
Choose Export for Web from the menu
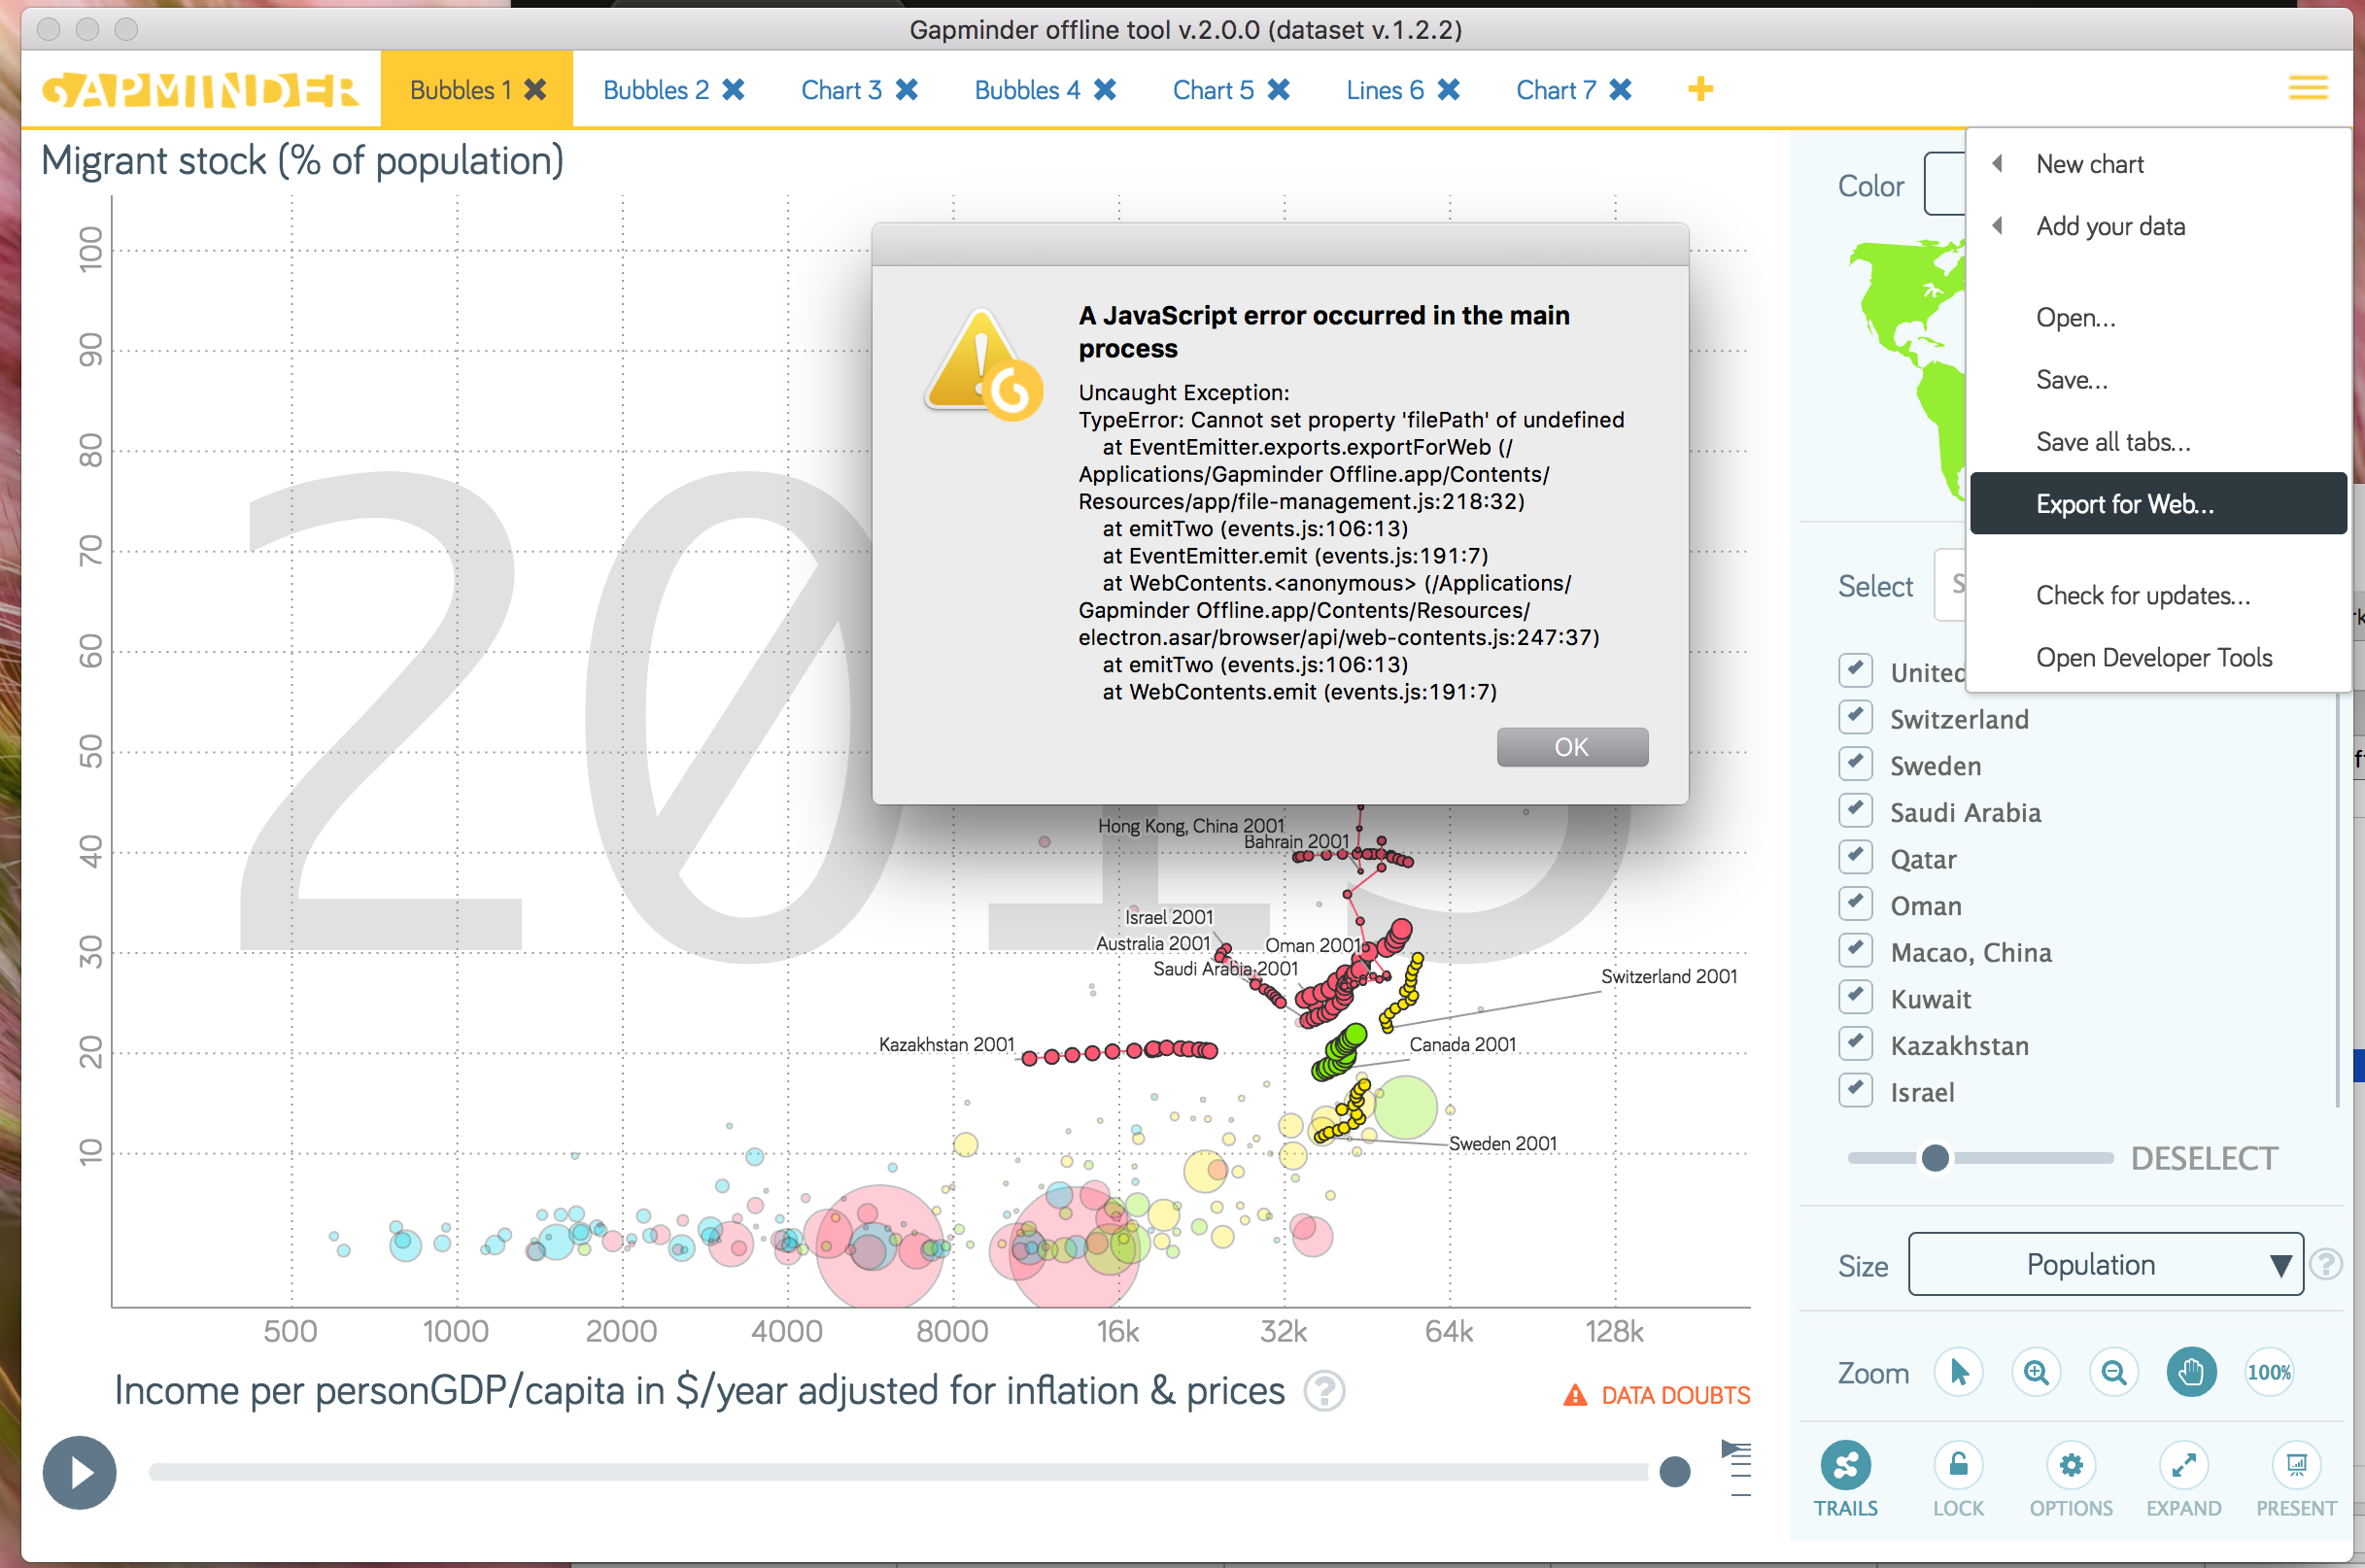tap(2124, 503)
